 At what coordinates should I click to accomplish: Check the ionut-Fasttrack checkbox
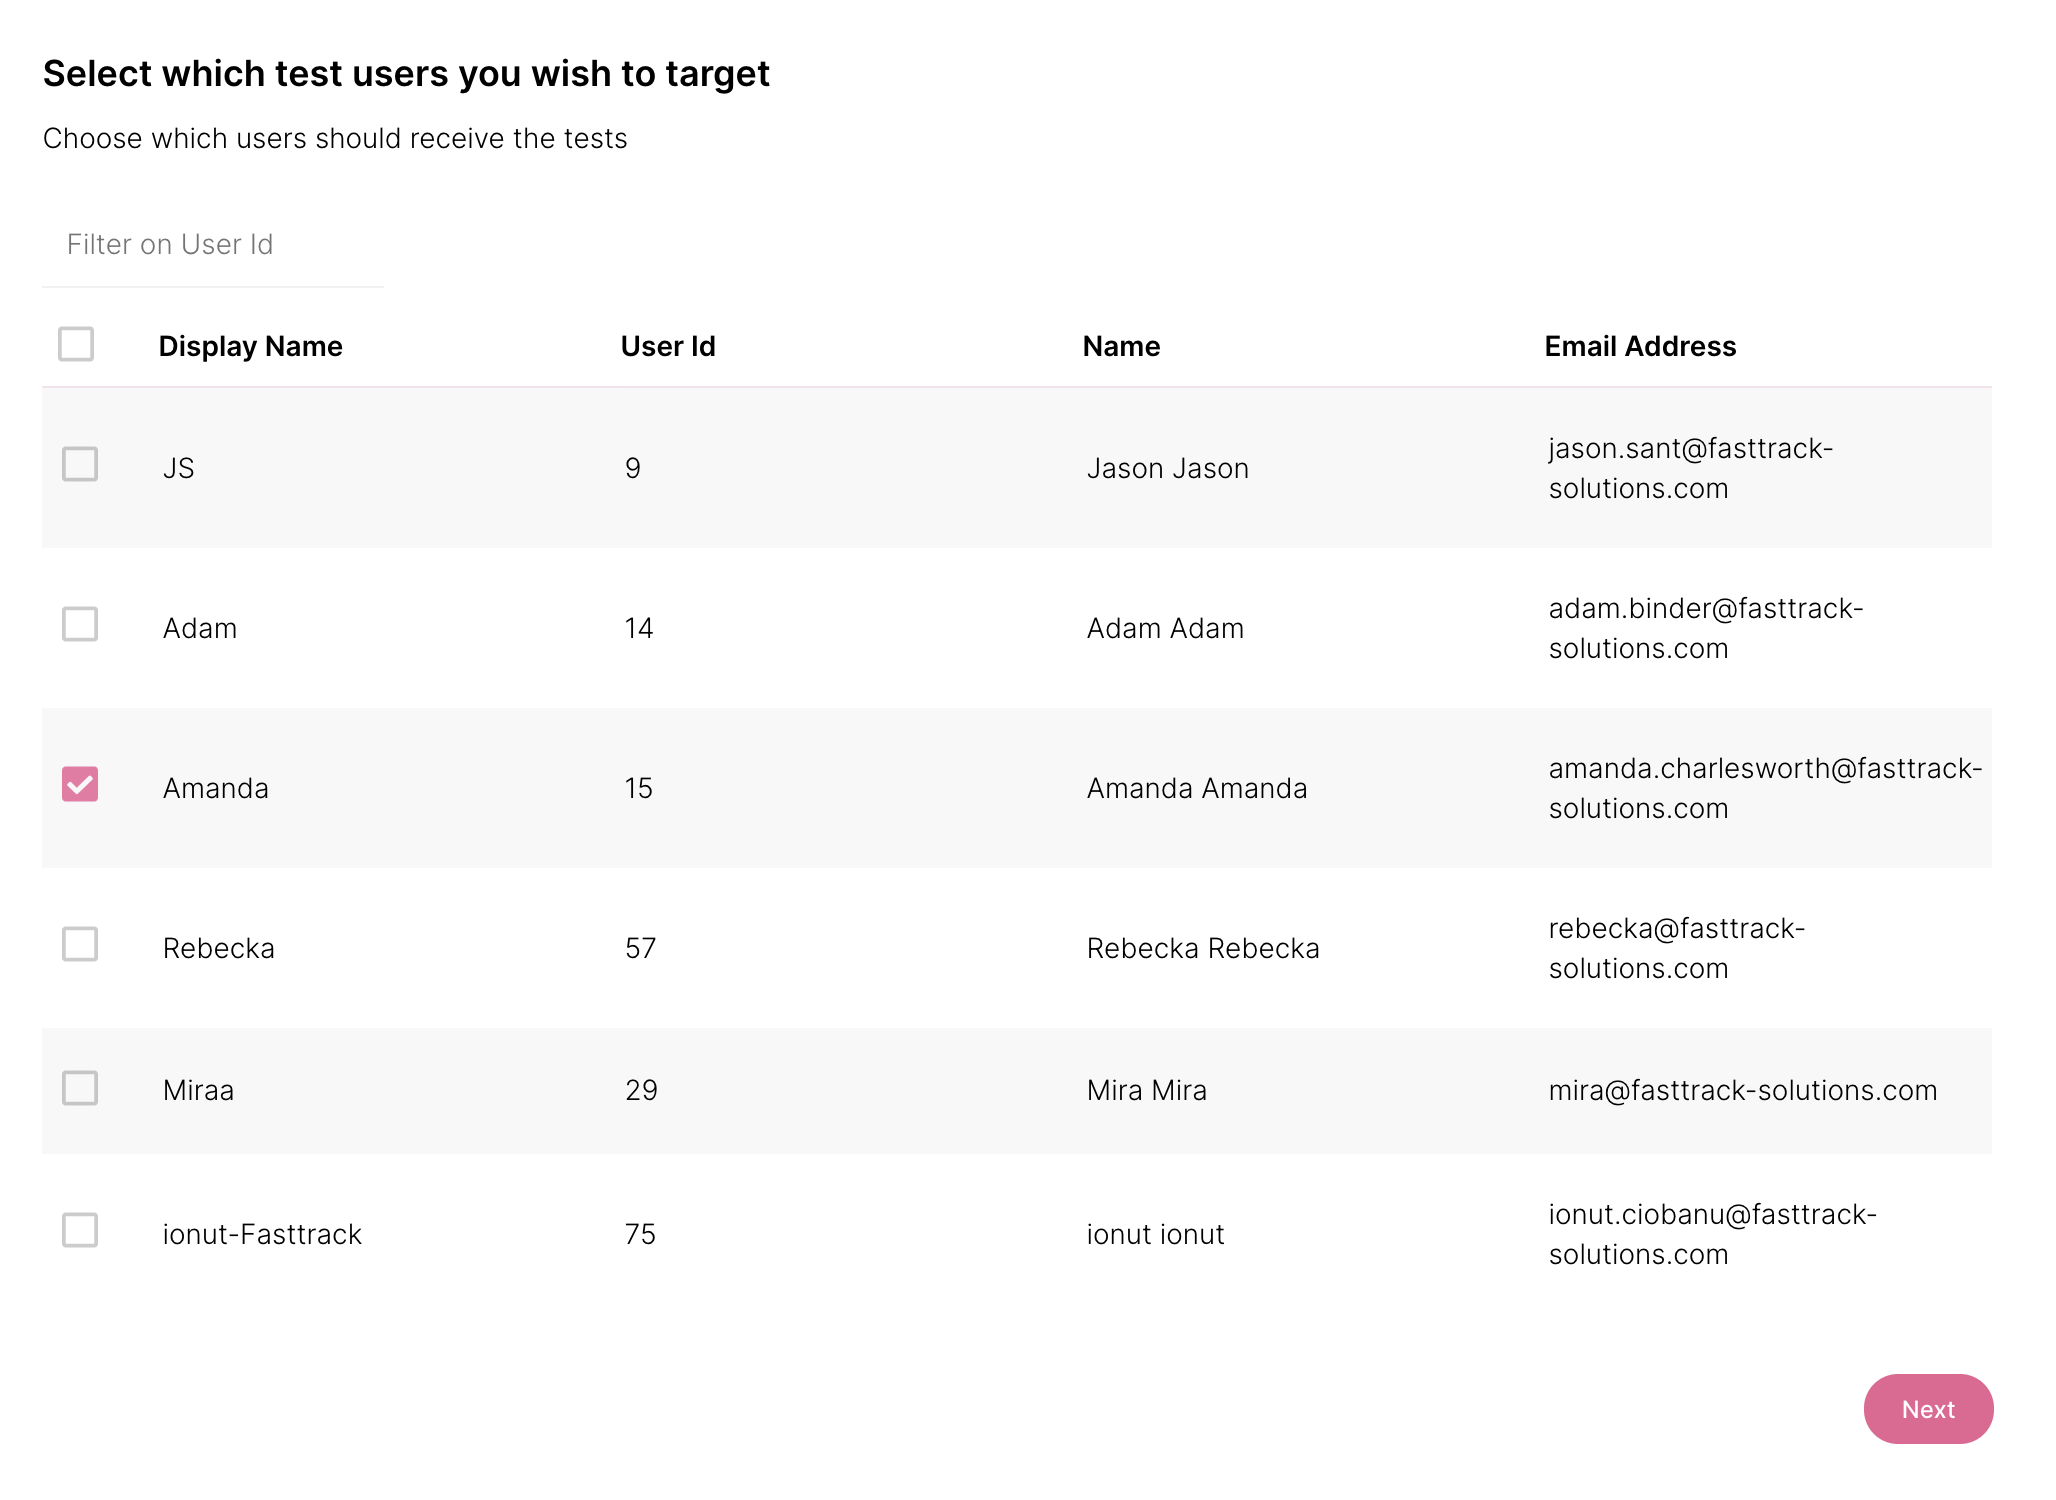(80, 1230)
